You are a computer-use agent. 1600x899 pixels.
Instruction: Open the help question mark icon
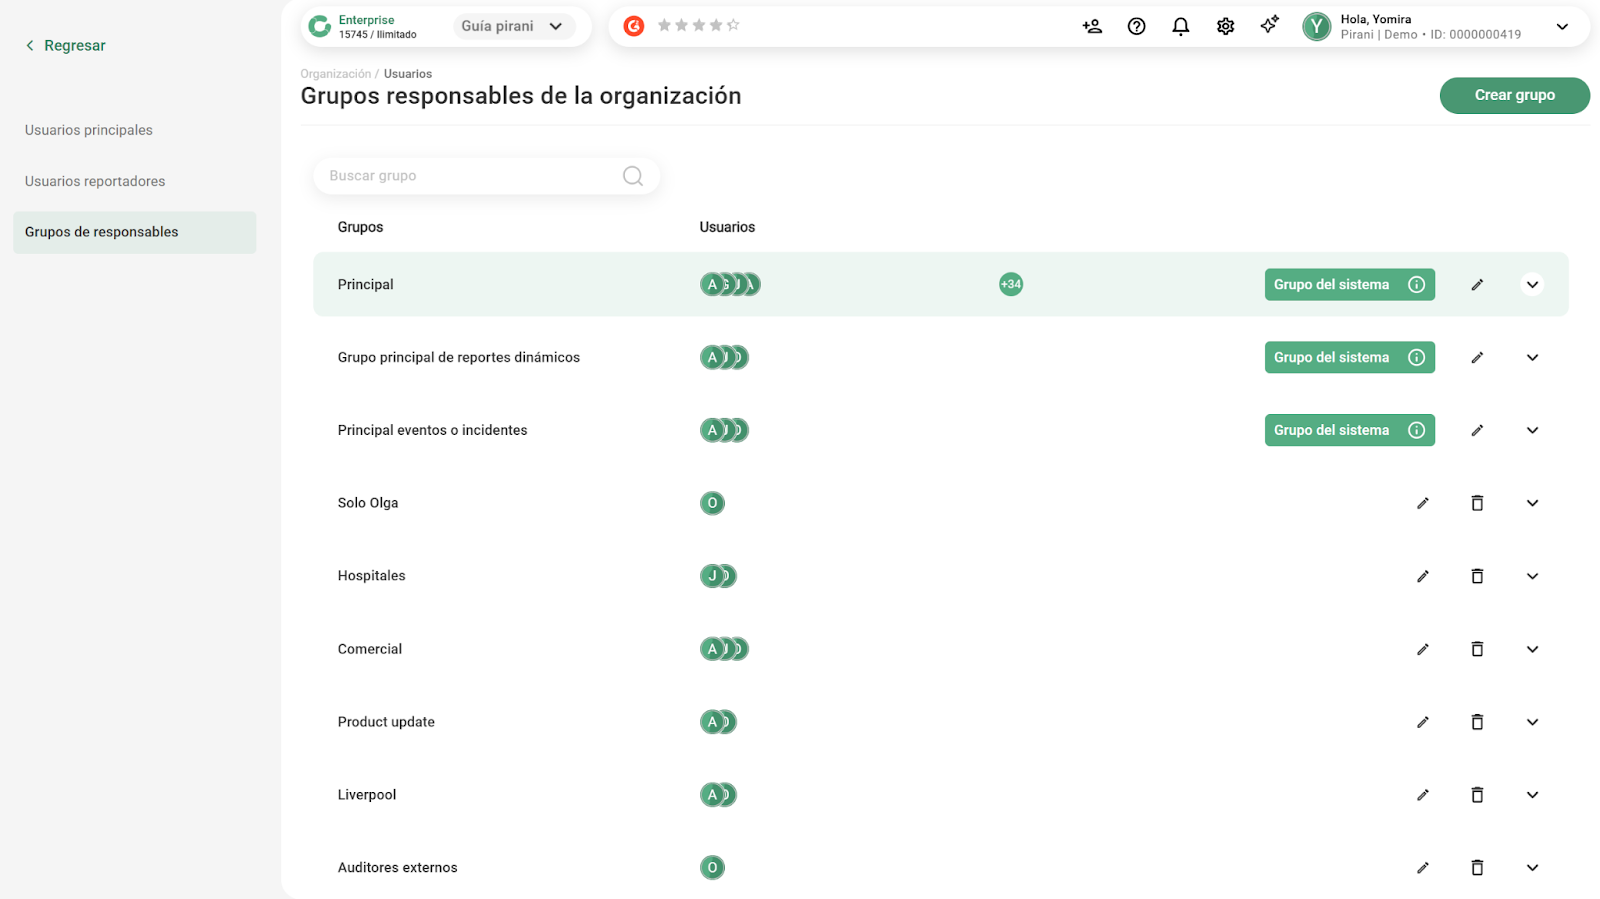[x=1136, y=27]
